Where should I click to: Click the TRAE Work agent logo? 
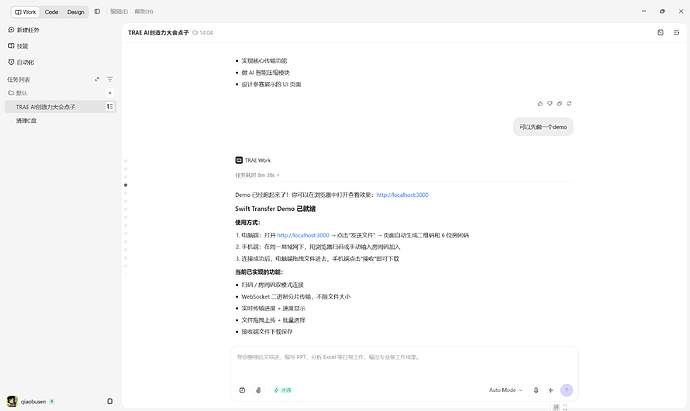tap(239, 160)
